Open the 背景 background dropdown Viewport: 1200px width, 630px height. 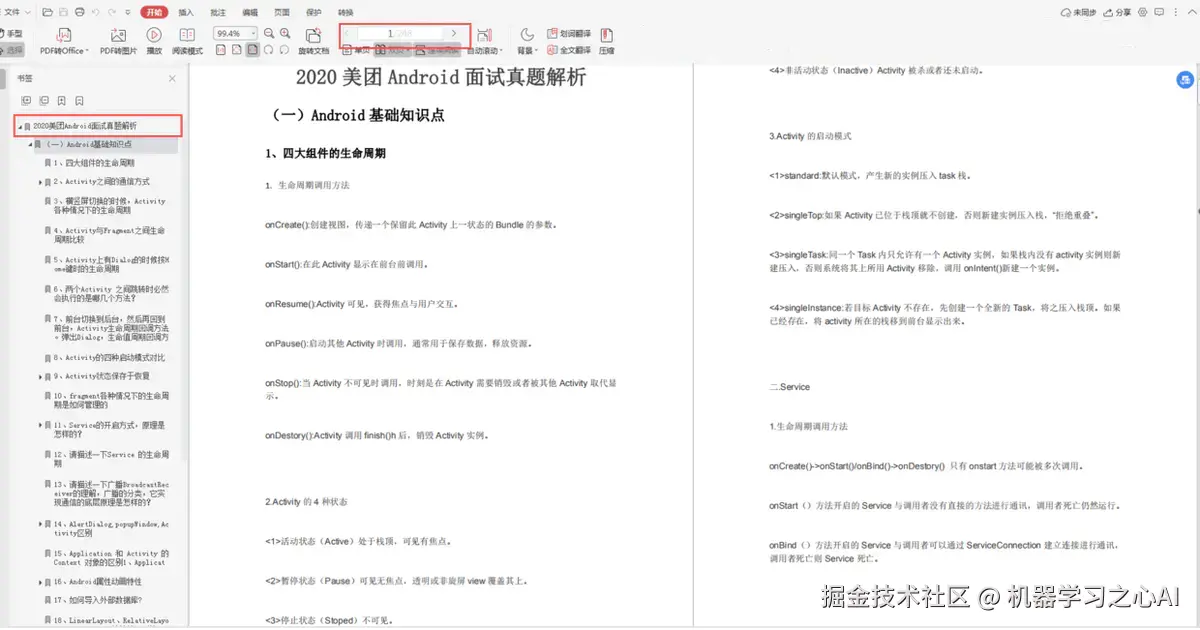[x=527, y=41]
